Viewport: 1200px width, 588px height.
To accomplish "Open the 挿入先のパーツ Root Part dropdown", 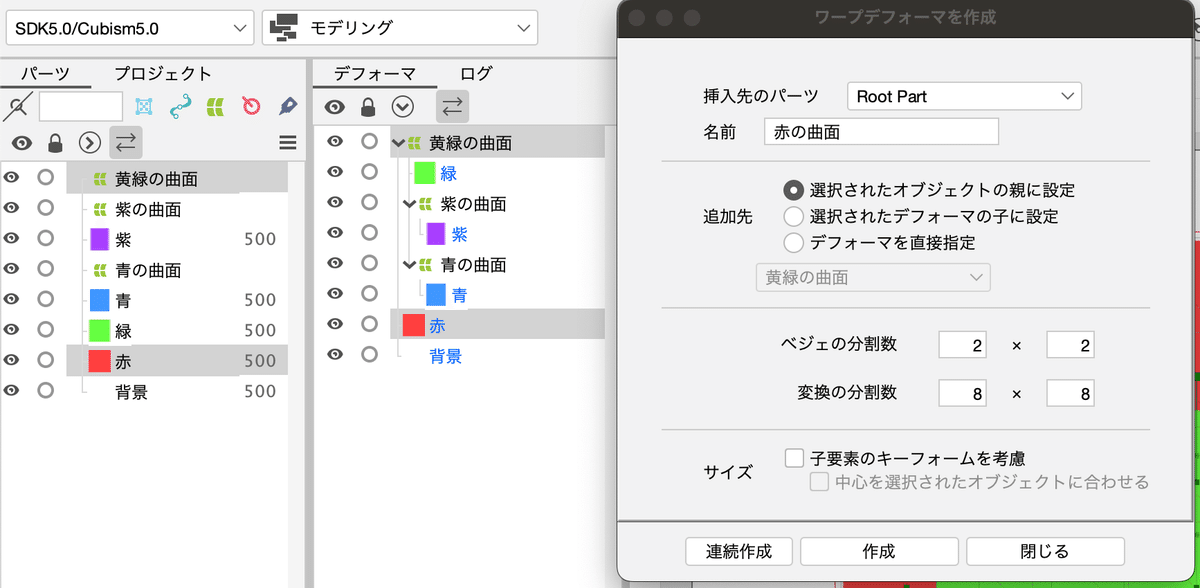I will tap(964, 96).
